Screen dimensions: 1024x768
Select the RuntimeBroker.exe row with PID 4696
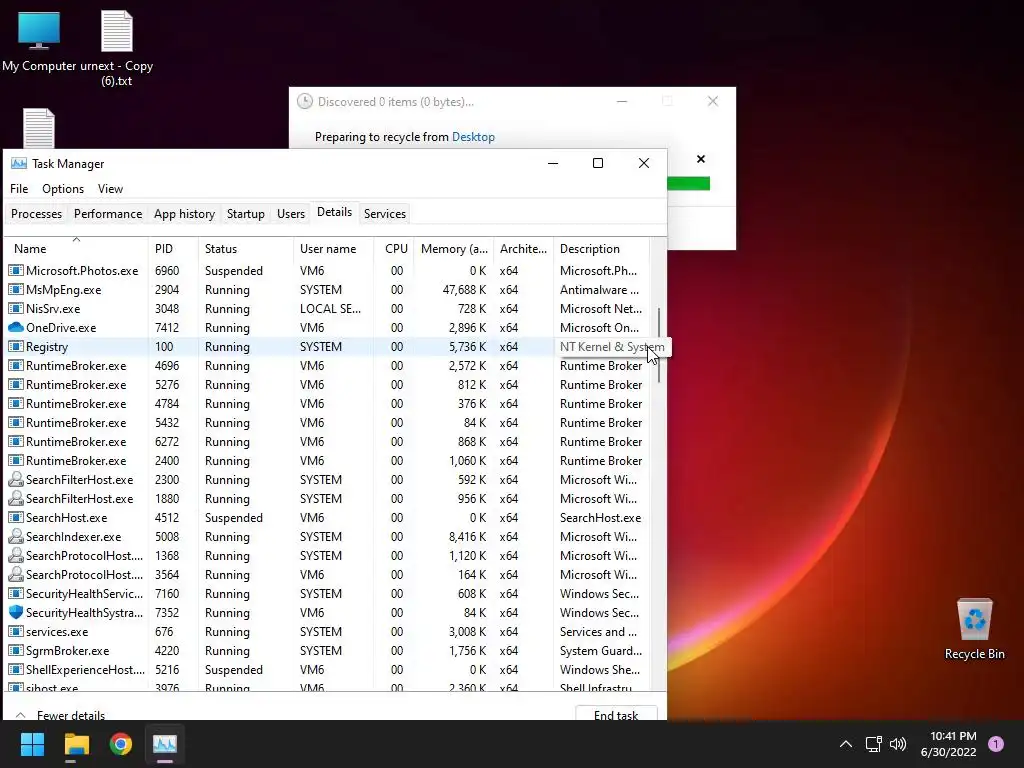point(328,366)
